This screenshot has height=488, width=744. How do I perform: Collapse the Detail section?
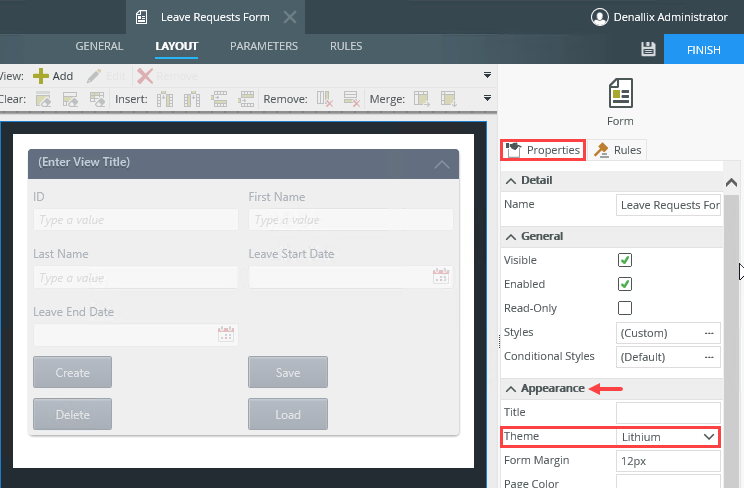tap(511, 181)
